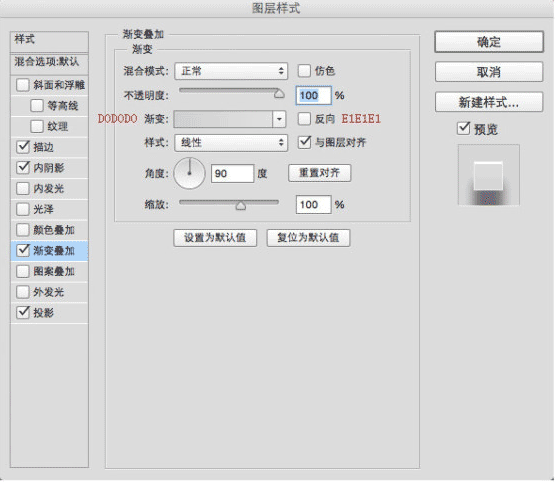Click 新建样式... button
This screenshot has width=555, height=482.
(489, 102)
